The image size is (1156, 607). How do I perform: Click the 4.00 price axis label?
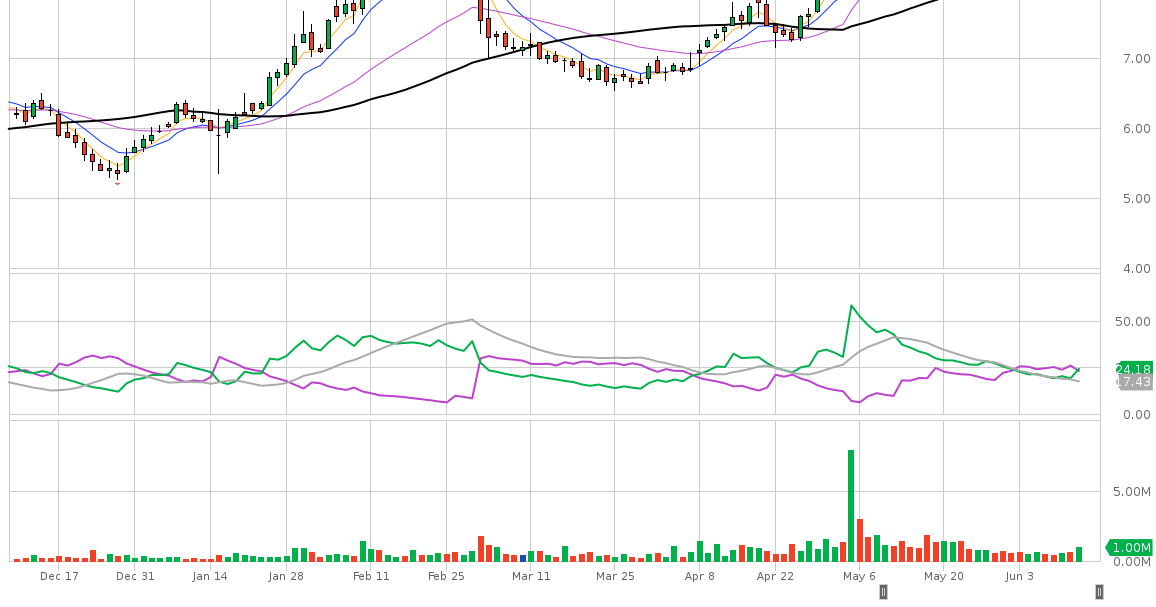(1137, 268)
